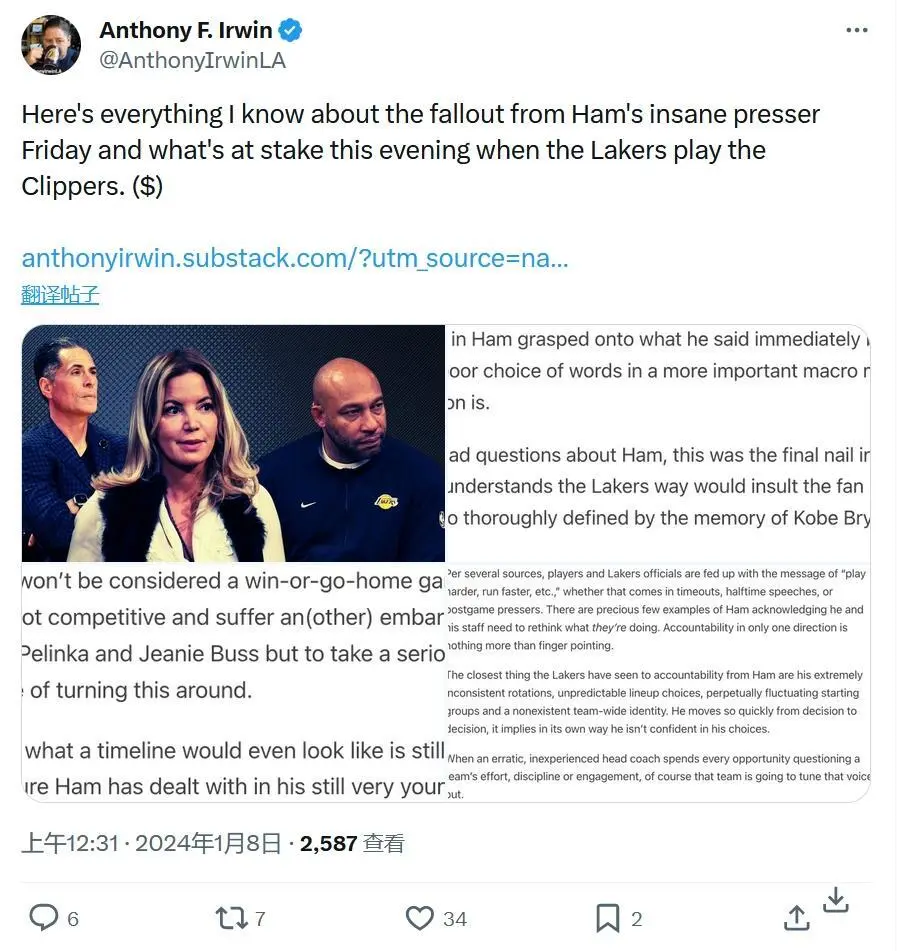The height and width of the screenshot is (951, 900).
Task: Open the reply comment icon
Action: pos(44,918)
